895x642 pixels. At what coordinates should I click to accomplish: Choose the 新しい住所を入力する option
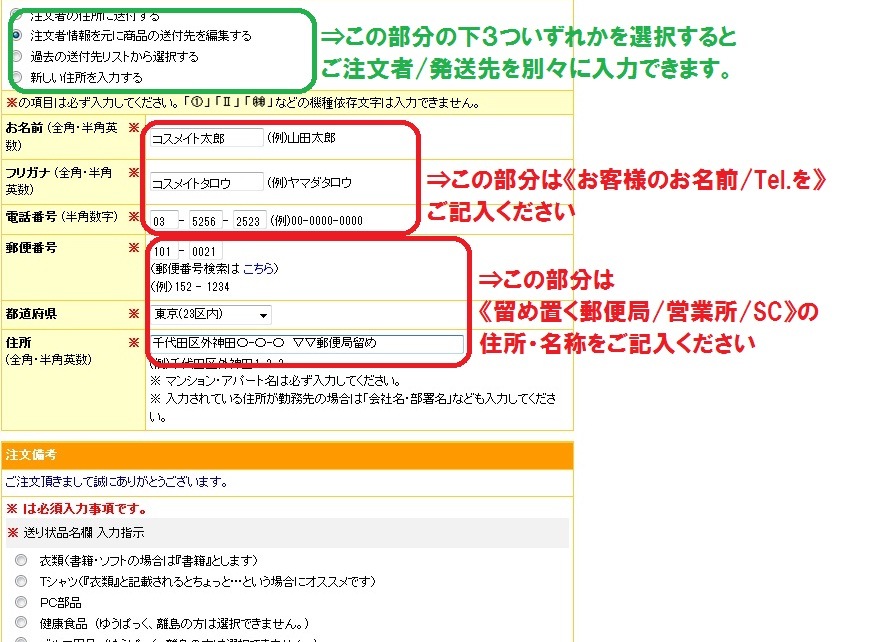[16, 77]
